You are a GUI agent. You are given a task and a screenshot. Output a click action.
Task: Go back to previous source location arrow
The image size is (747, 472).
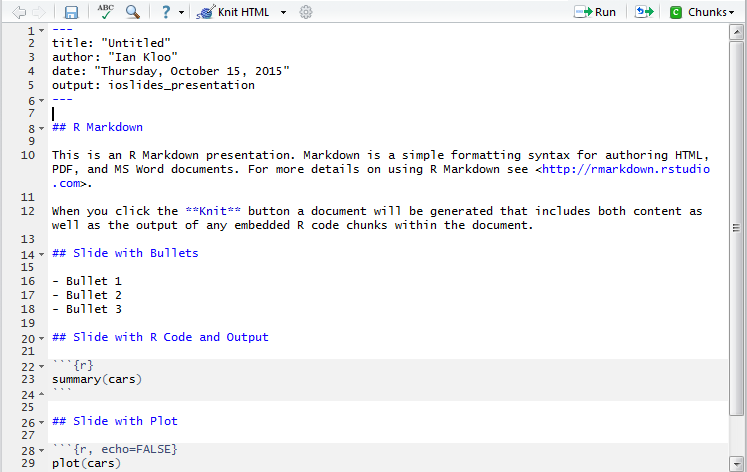19,12
